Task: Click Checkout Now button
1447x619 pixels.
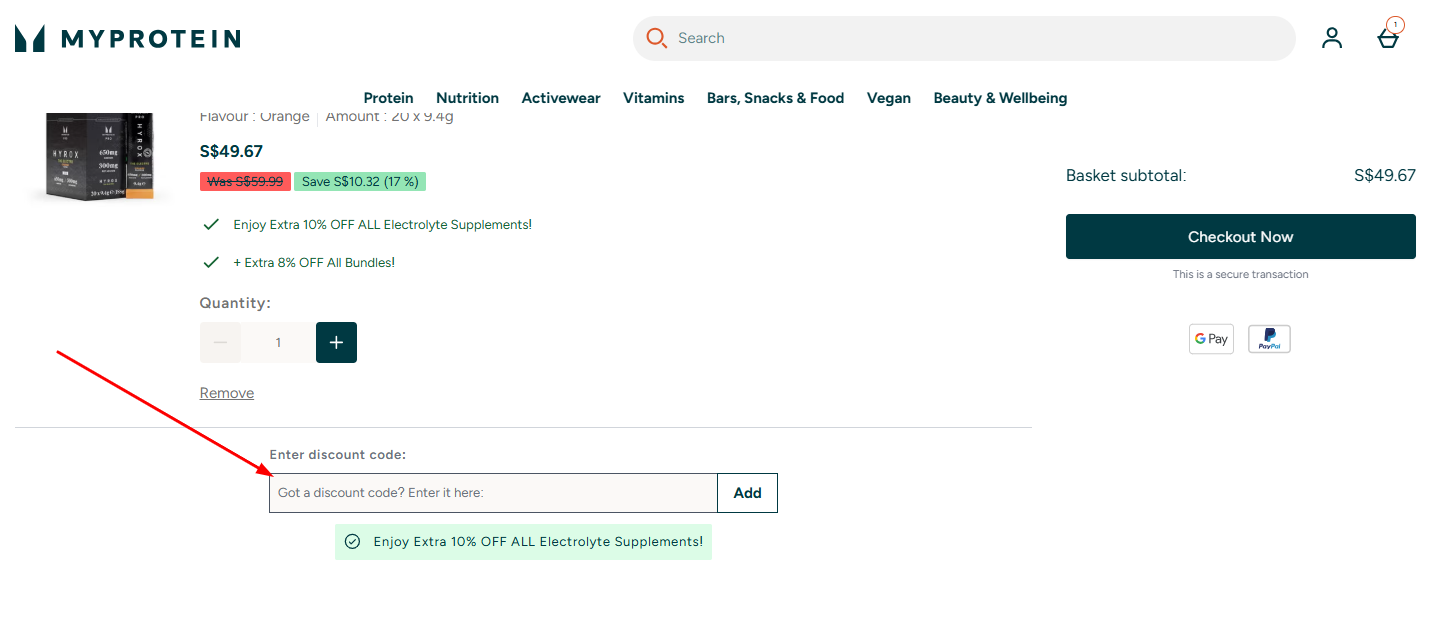Action: [x=1240, y=237]
